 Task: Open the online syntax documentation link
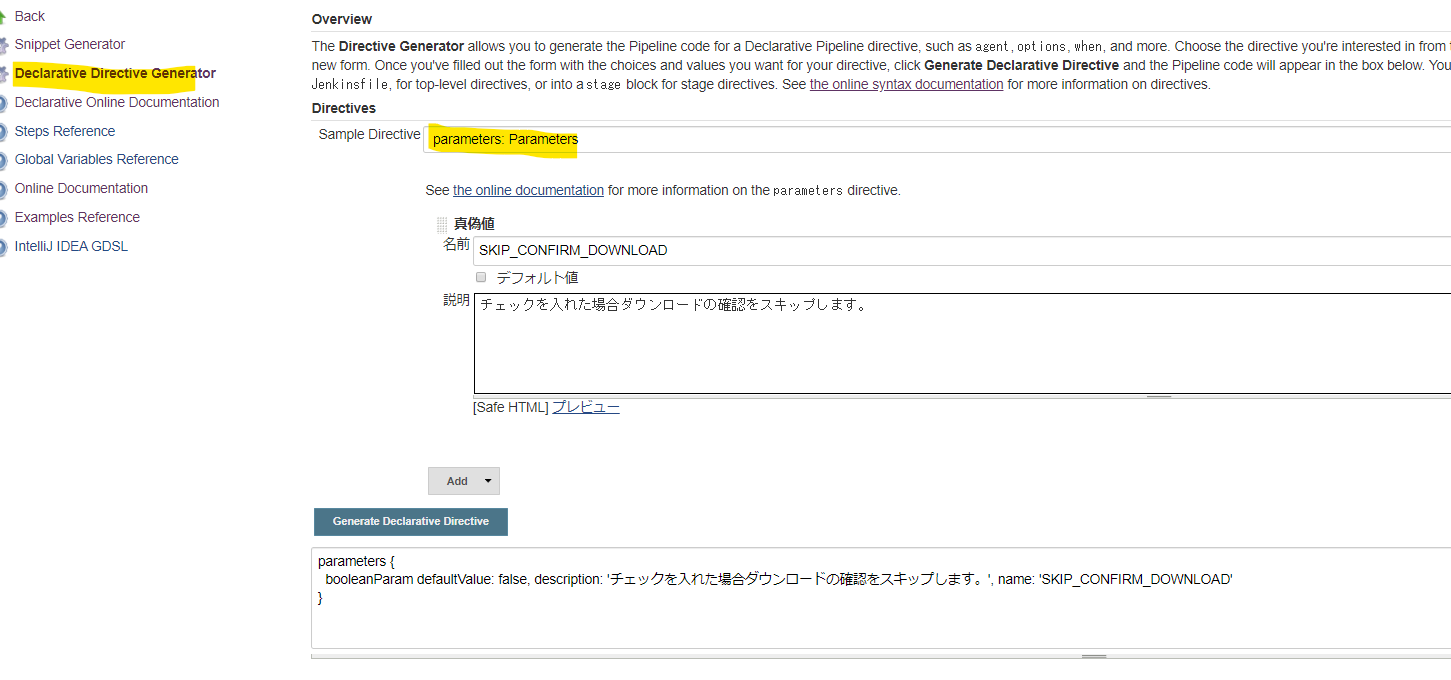pyautogui.click(x=906, y=84)
